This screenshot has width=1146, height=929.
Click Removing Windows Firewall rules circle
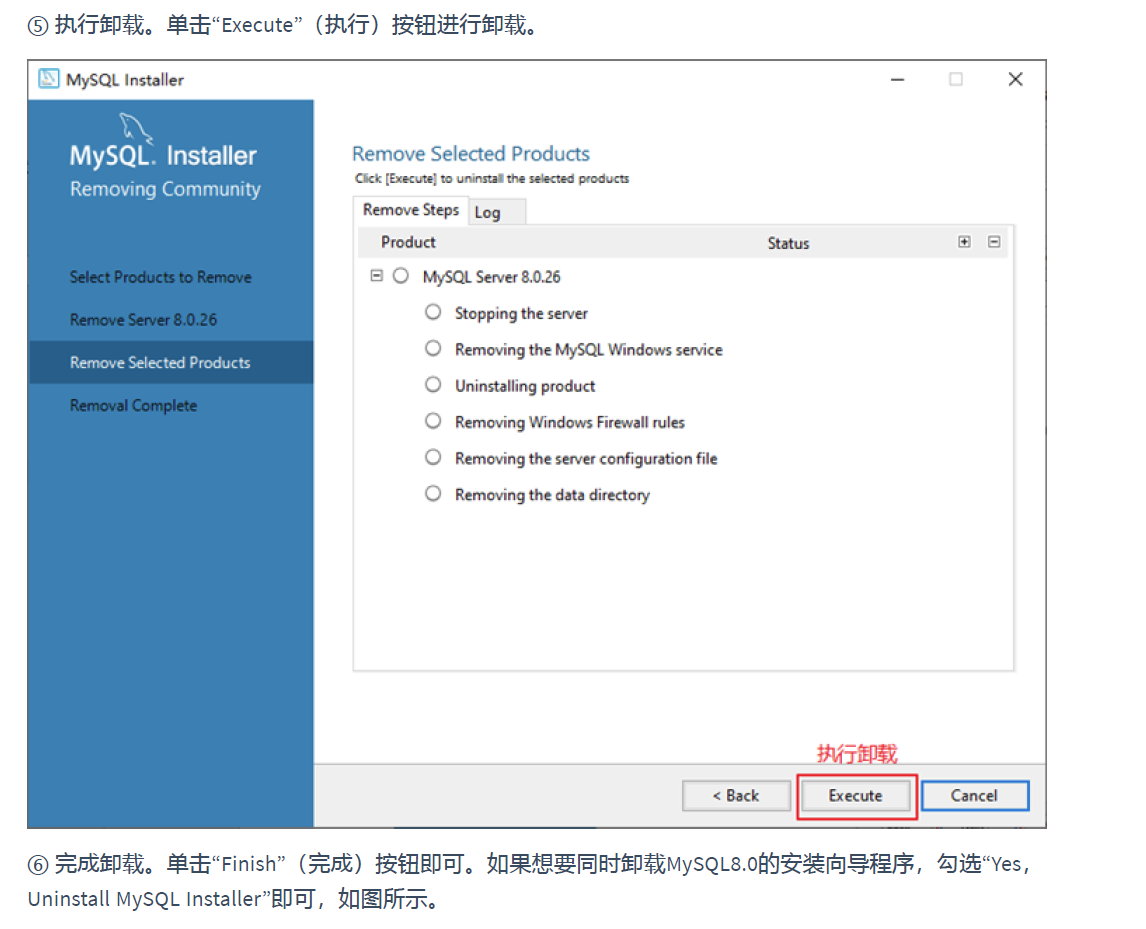tap(433, 421)
